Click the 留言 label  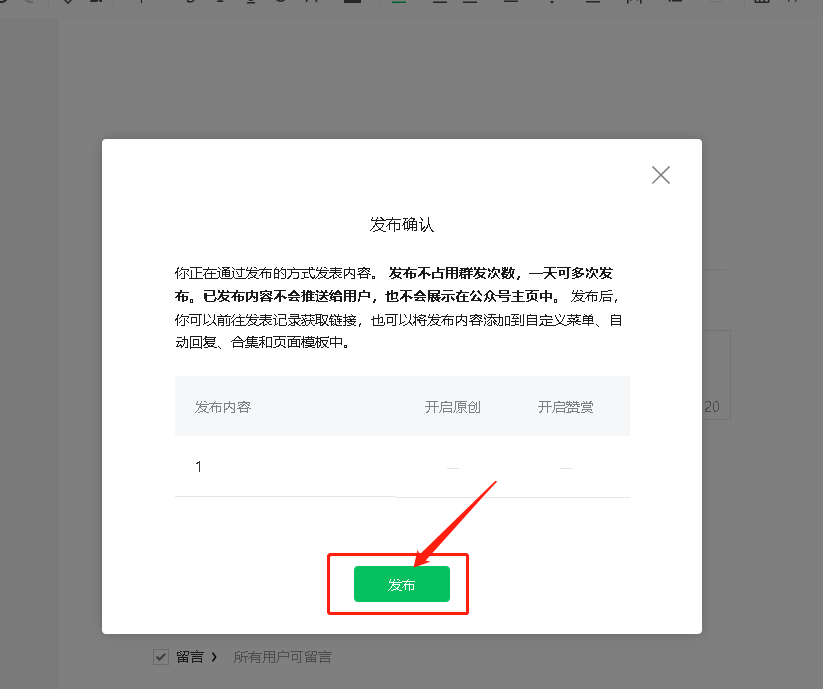189,657
